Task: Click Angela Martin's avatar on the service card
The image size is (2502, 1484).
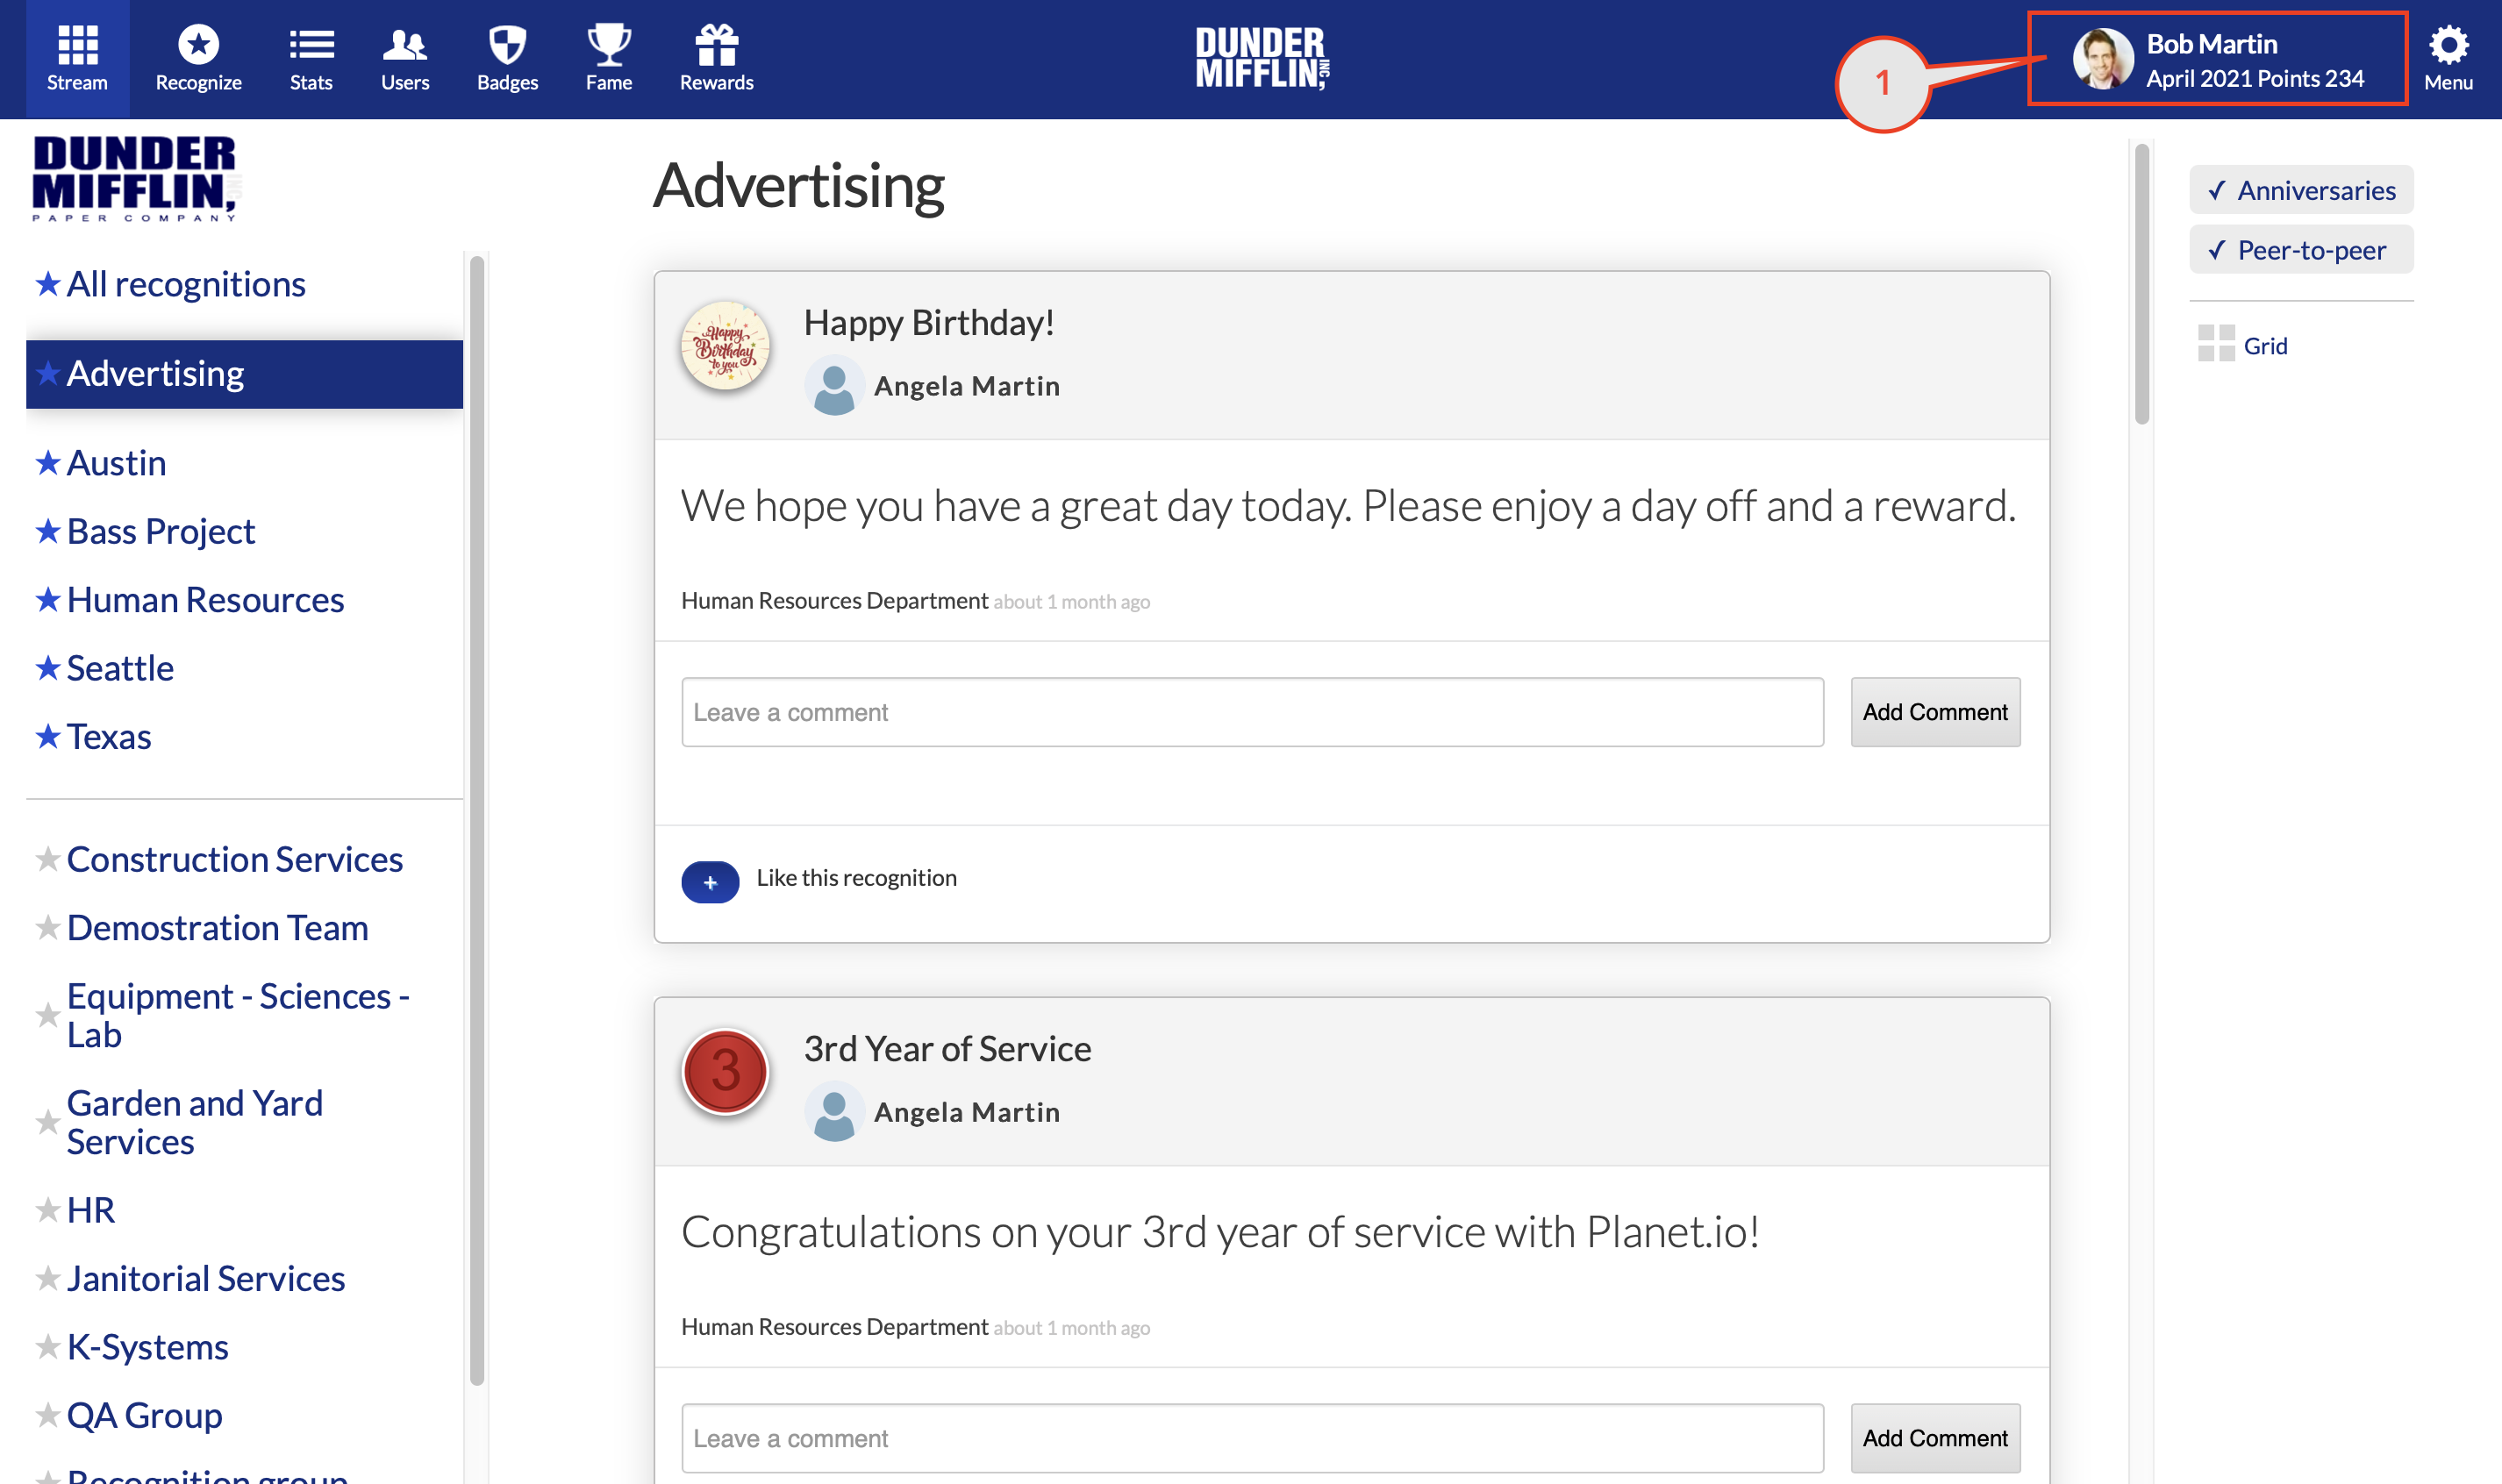Action: pyautogui.click(x=834, y=1112)
